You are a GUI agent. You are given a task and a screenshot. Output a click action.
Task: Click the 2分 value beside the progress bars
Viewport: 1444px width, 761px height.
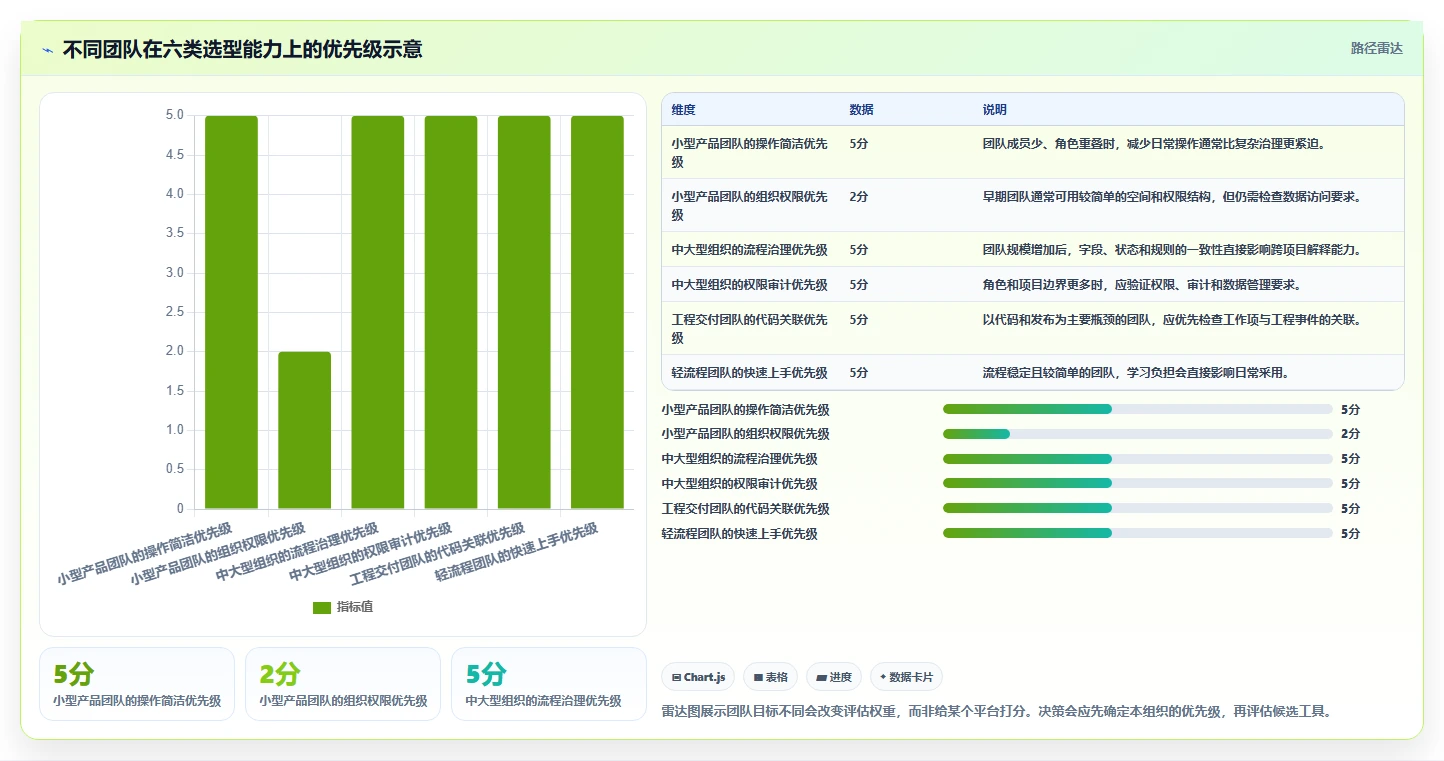click(x=1350, y=434)
